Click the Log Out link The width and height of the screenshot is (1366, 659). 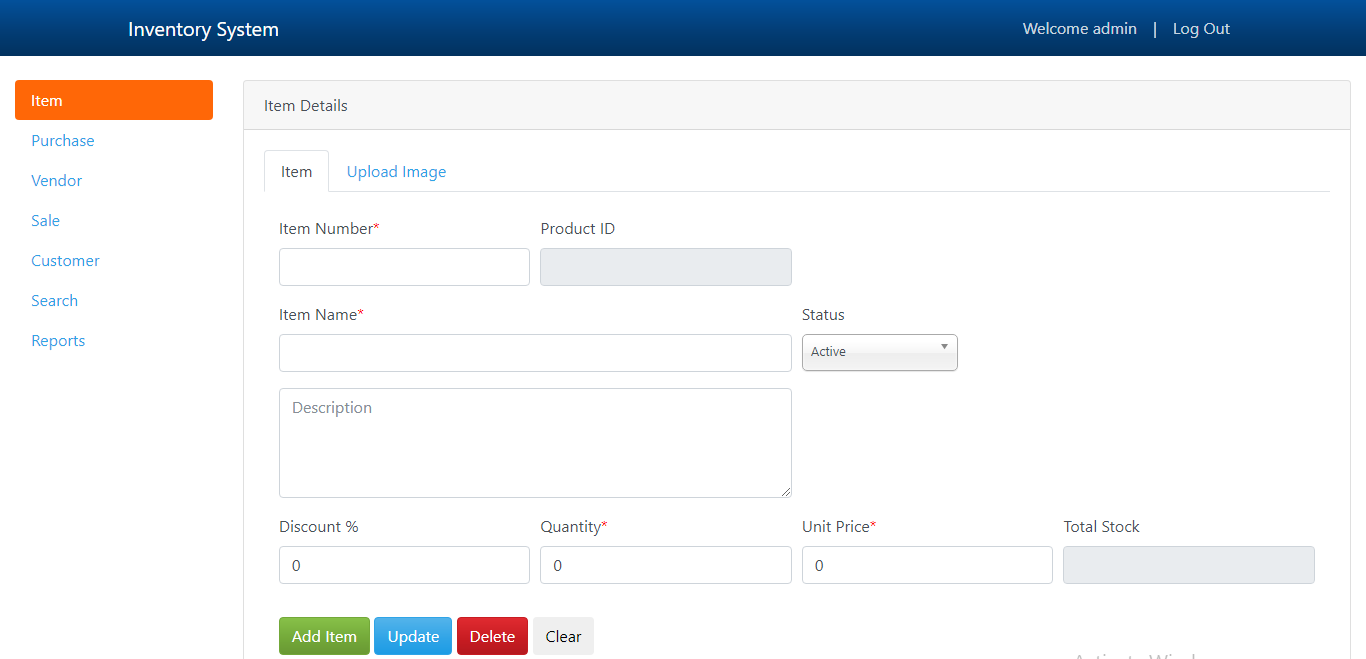click(1201, 29)
